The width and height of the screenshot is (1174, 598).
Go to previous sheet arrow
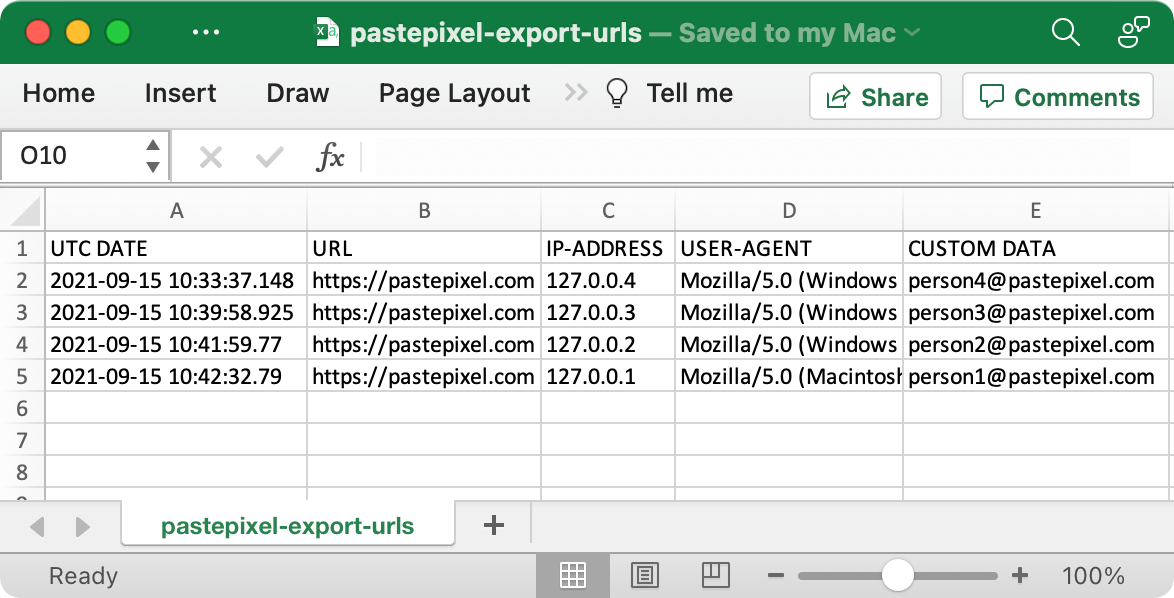tap(37, 527)
